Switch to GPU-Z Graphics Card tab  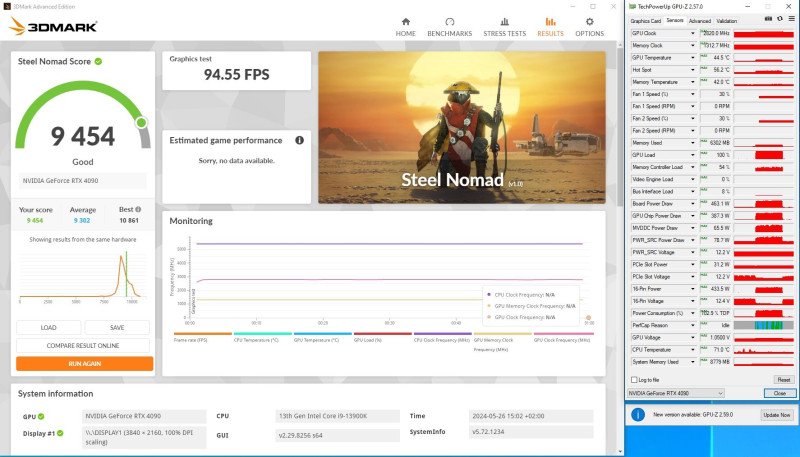click(x=645, y=21)
